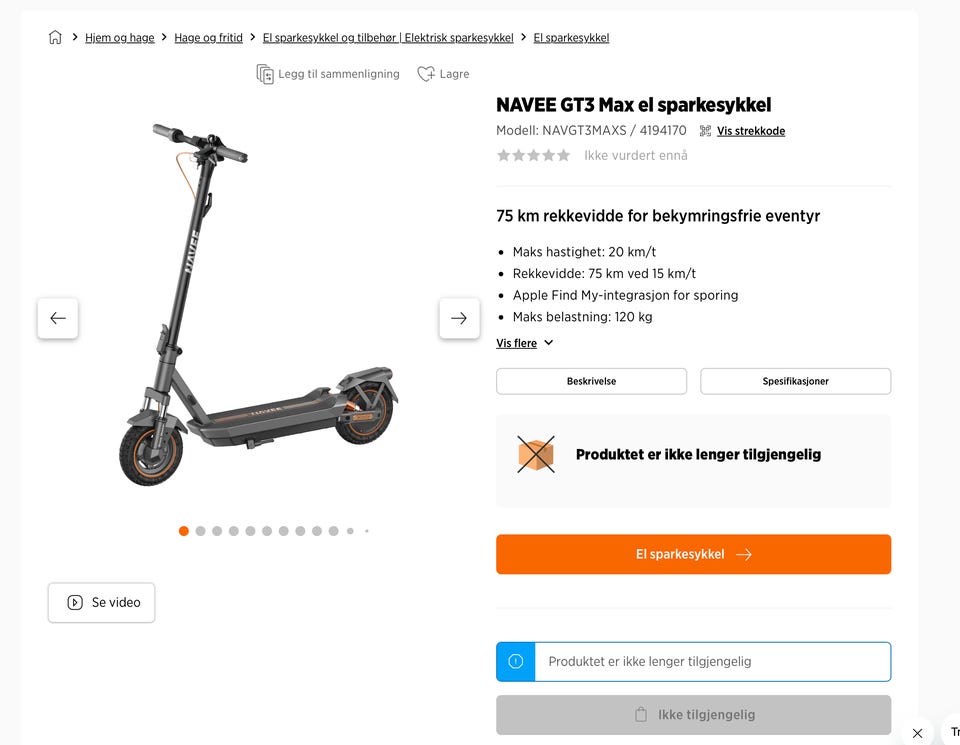Open the Beskrivelse tab

click(x=591, y=381)
